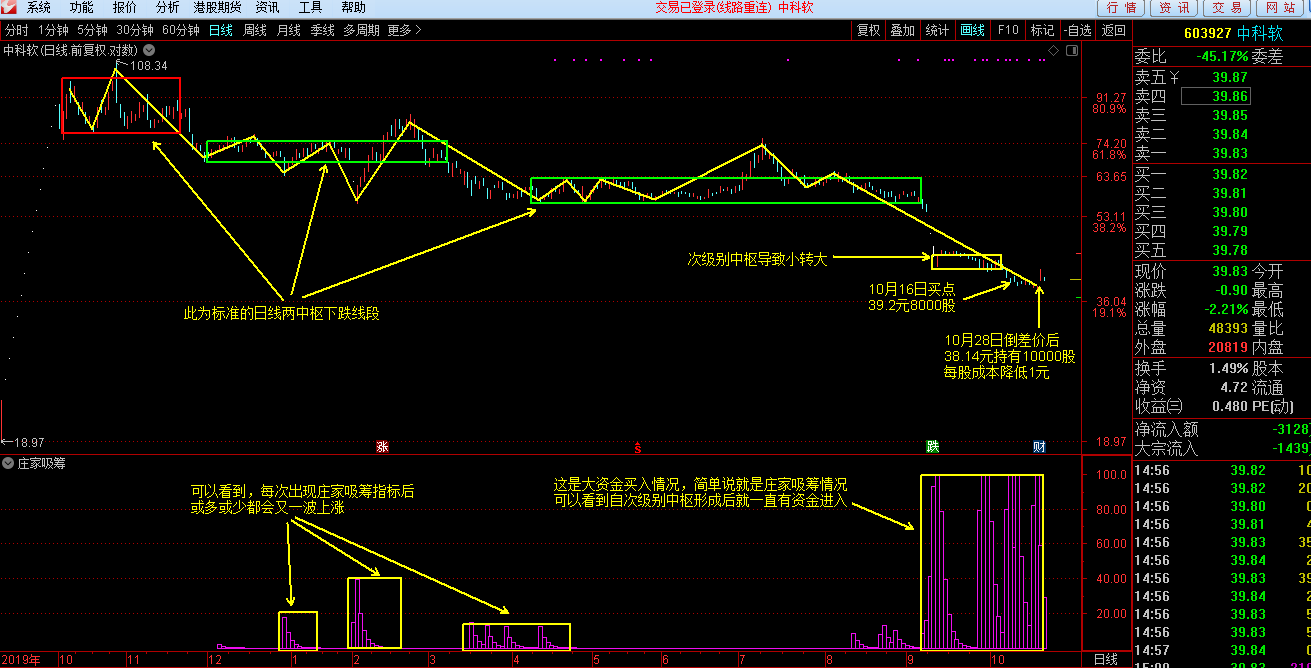Click the 委比 value -45.17%
The image size is (1311, 668).
click(1222, 57)
